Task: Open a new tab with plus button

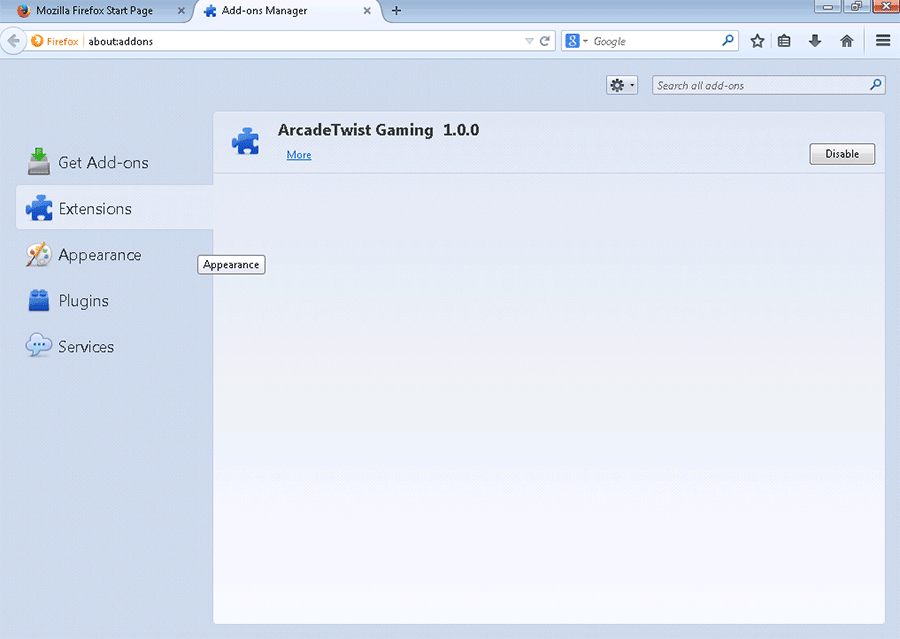Action: 396,11
